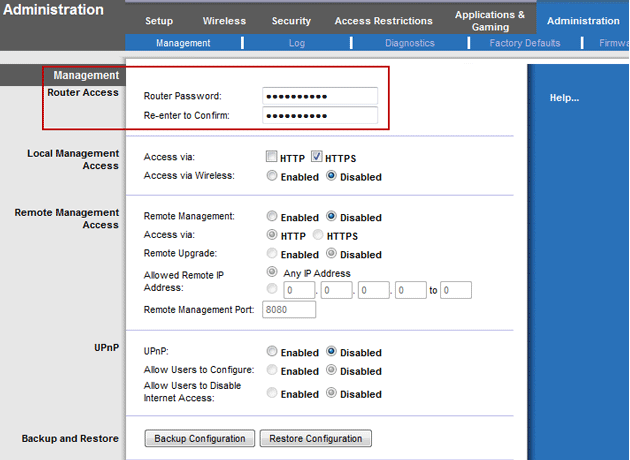Enable Access via Wireless
The width and height of the screenshot is (630, 460).
click(x=272, y=177)
